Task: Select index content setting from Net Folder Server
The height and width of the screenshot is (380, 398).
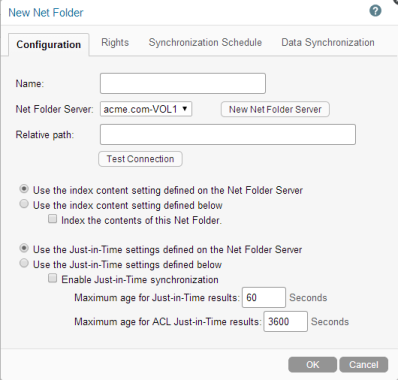Action: point(24,189)
